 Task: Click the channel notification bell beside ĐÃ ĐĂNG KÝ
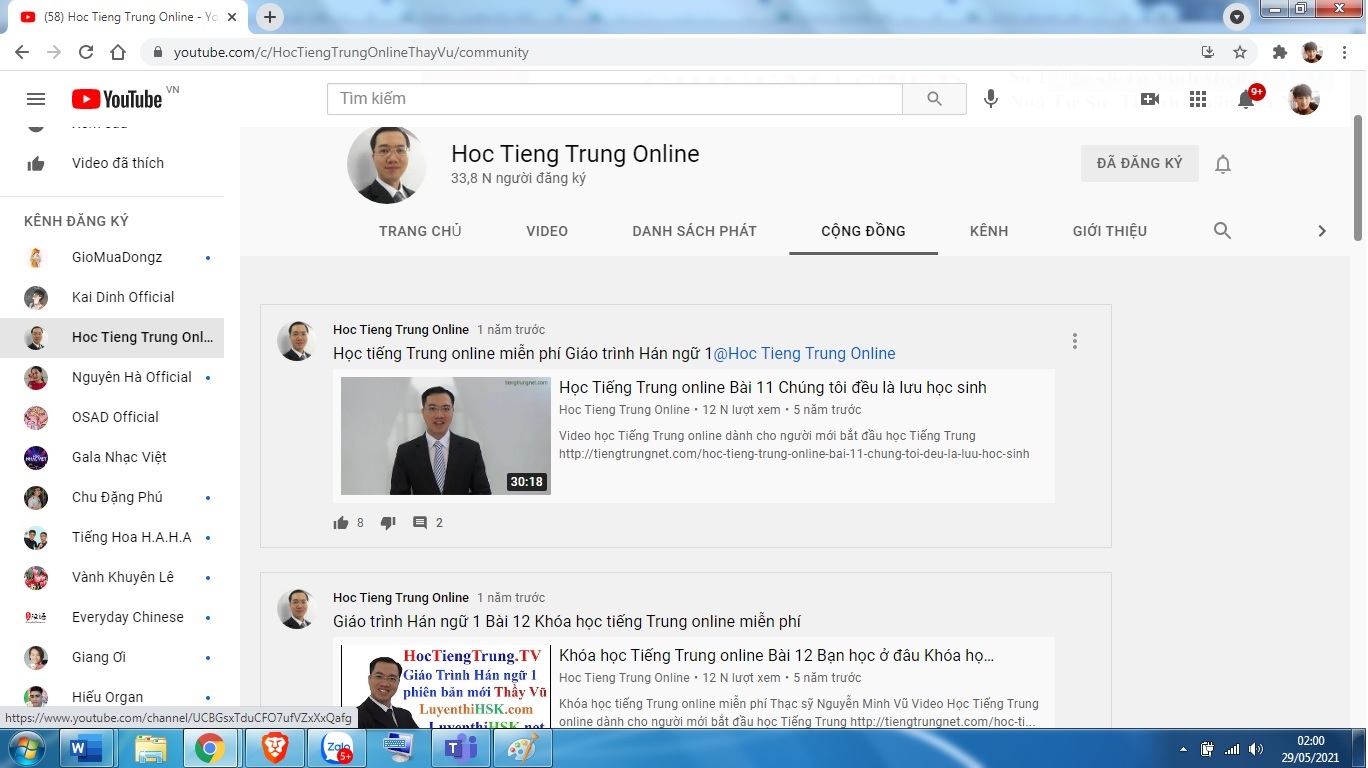1223,164
